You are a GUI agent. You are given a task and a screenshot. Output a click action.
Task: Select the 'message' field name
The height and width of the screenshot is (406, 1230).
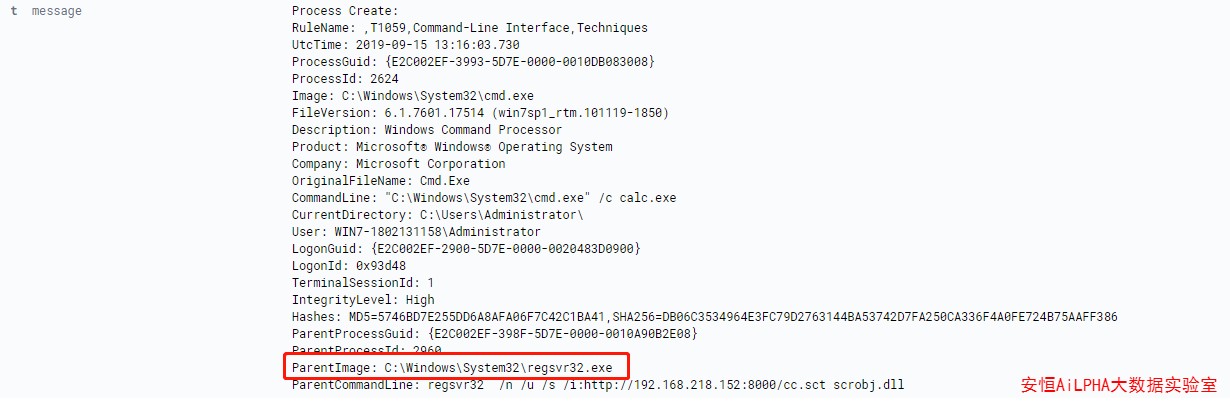point(57,11)
